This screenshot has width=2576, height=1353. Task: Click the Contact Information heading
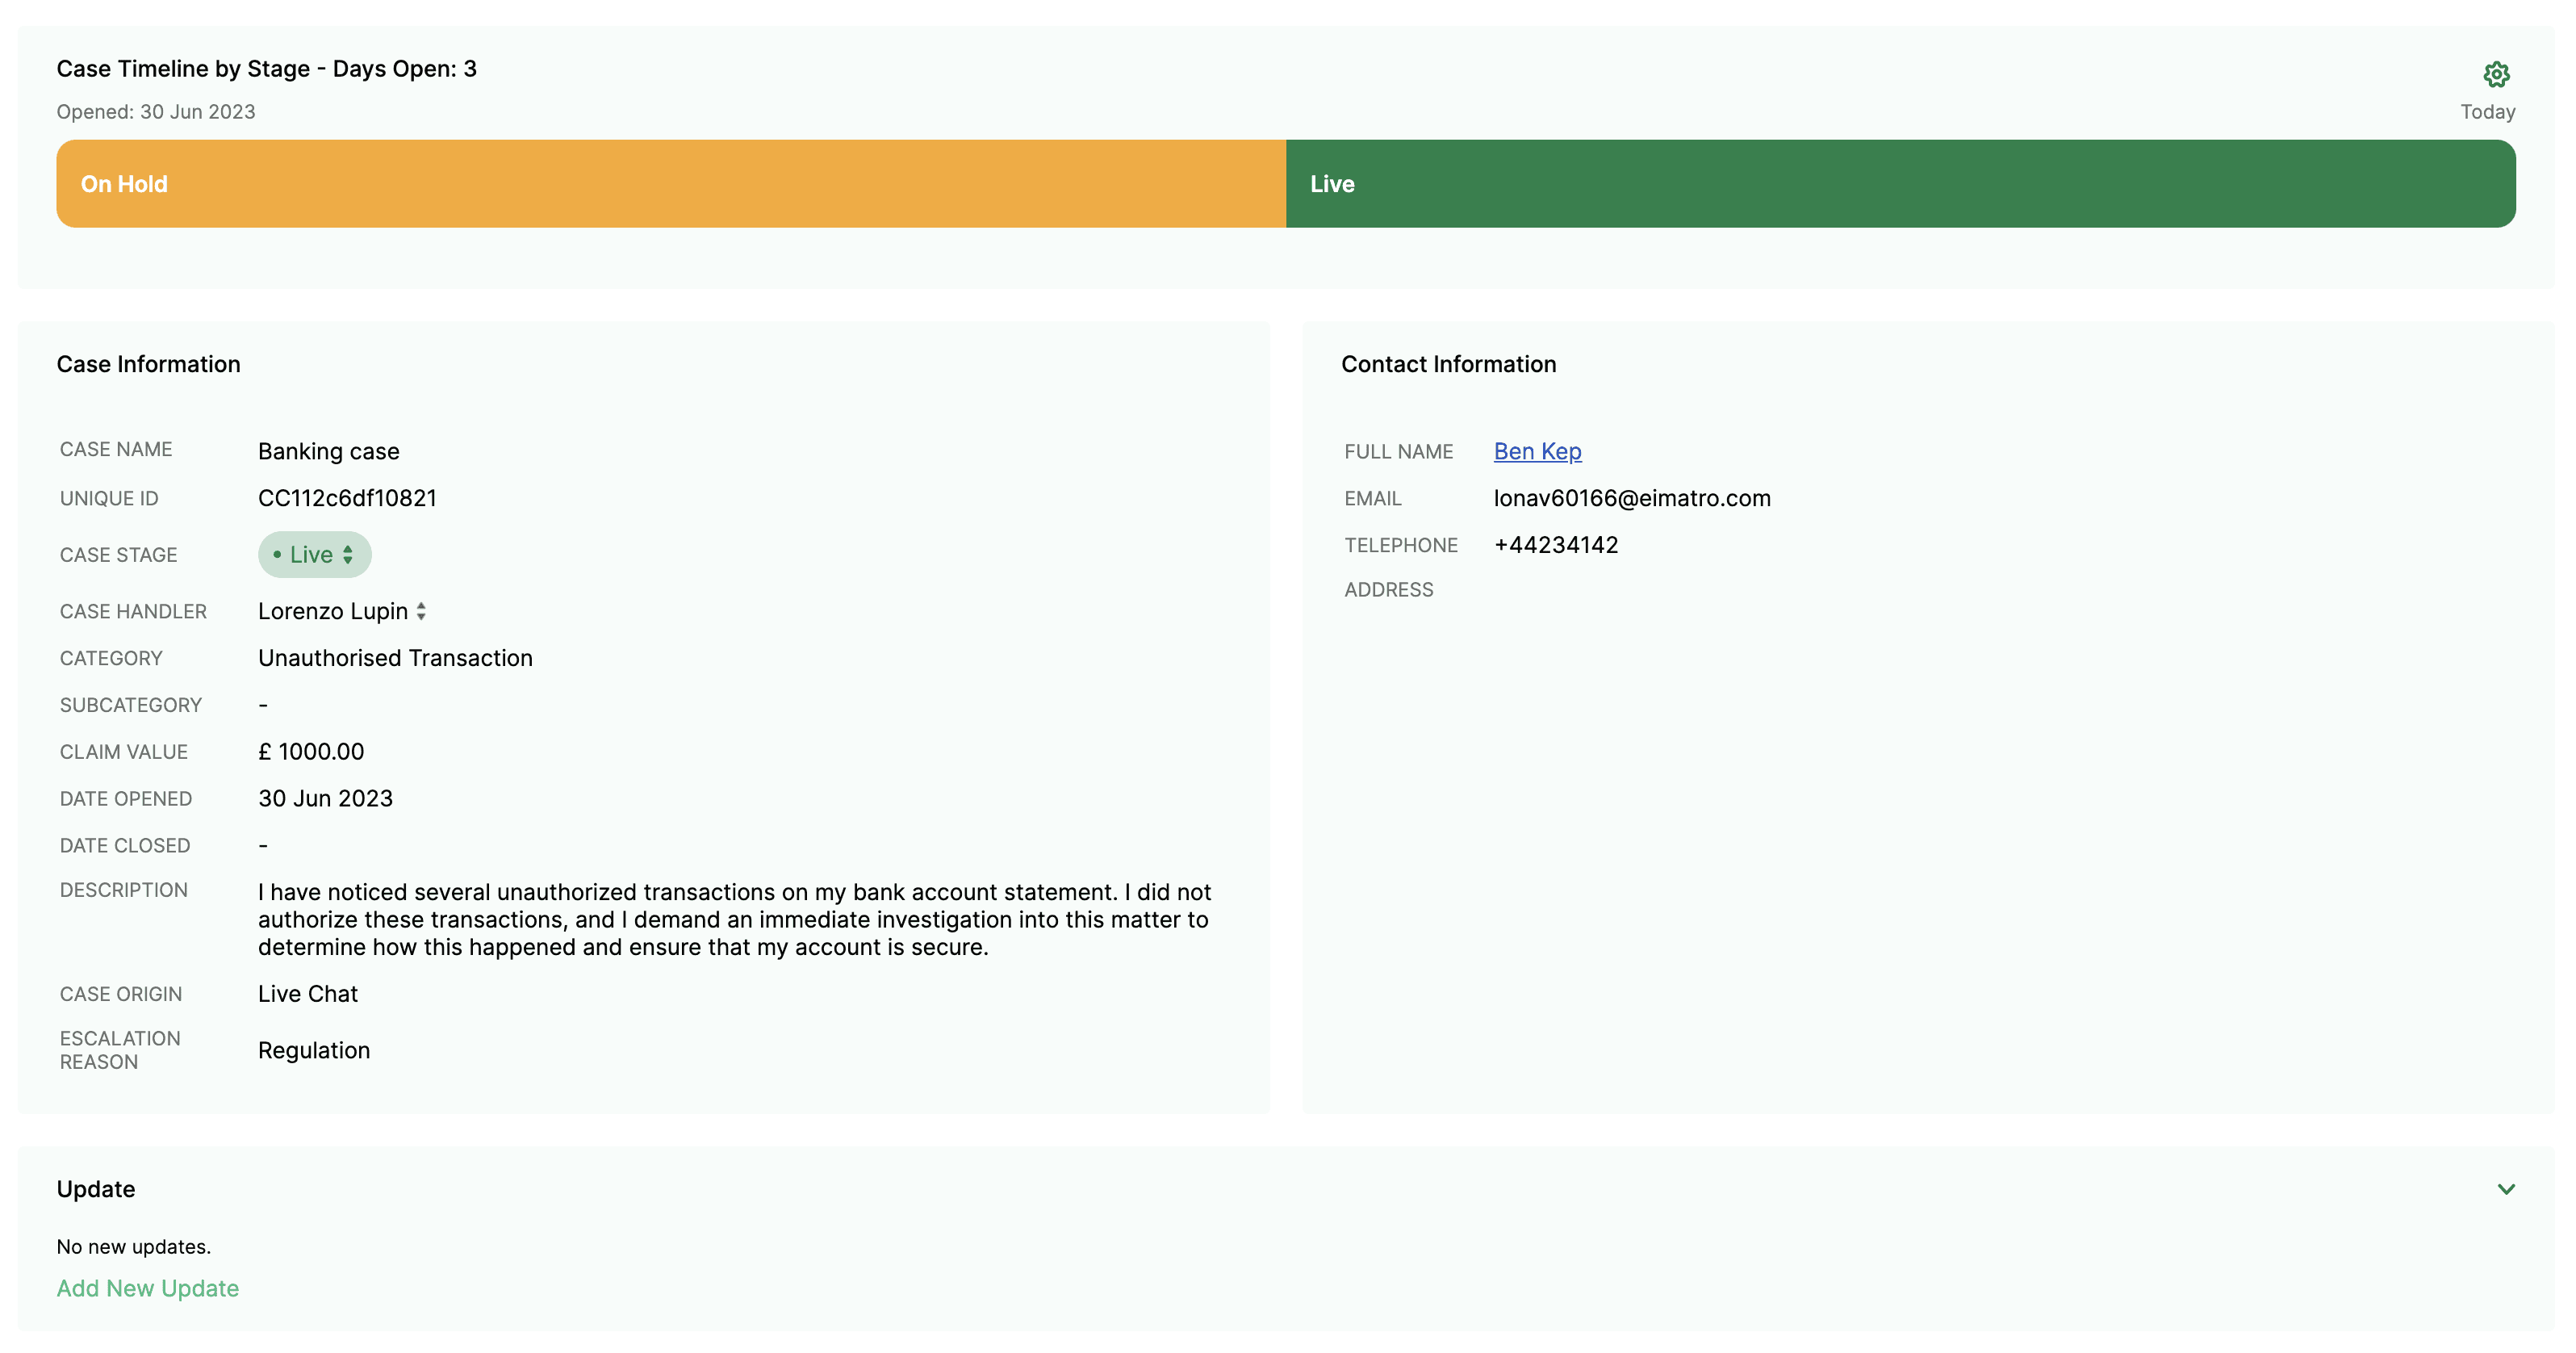[x=1448, y=364]
